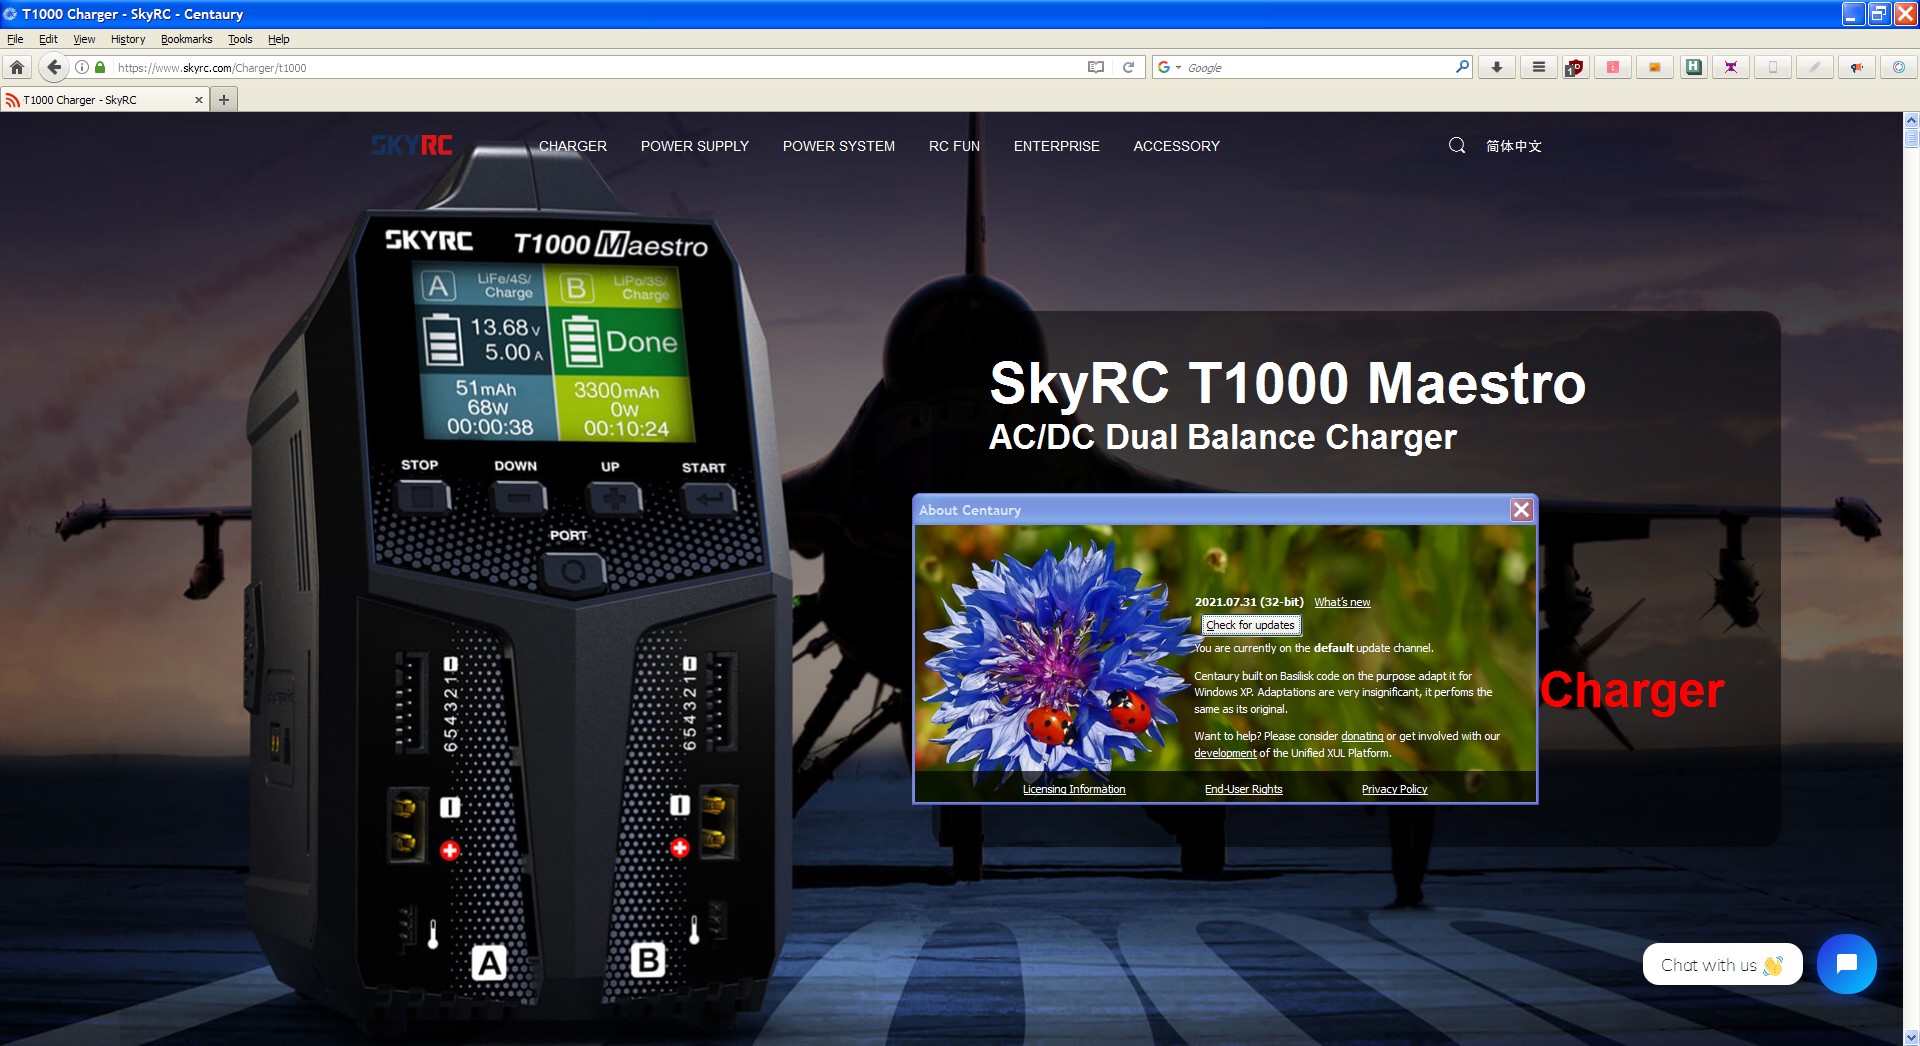Click the pink square extension icon
Viewport: 1920px width, 1046px height.
point(1613,67)
